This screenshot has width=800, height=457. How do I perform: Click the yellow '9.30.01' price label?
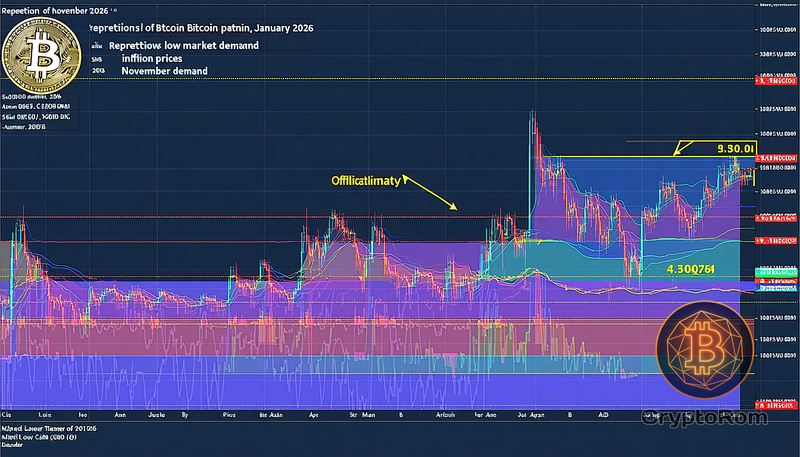(735, 149)
